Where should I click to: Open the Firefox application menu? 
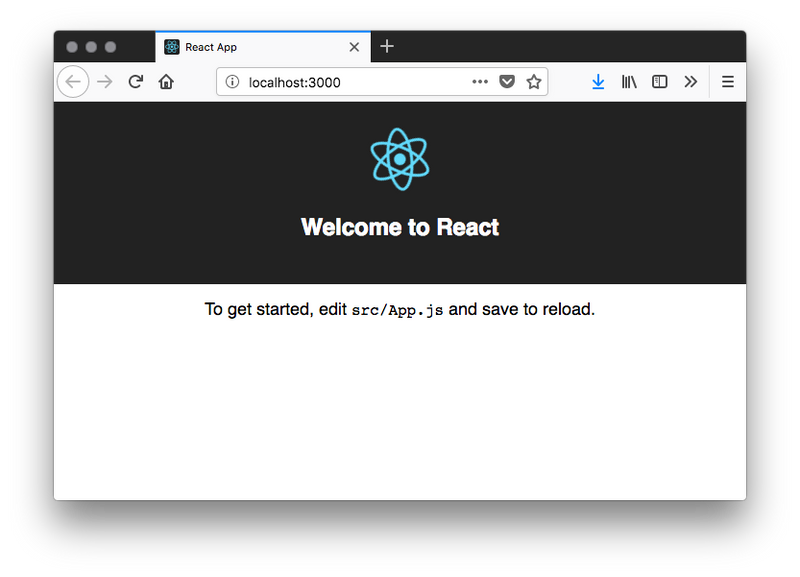727,81
